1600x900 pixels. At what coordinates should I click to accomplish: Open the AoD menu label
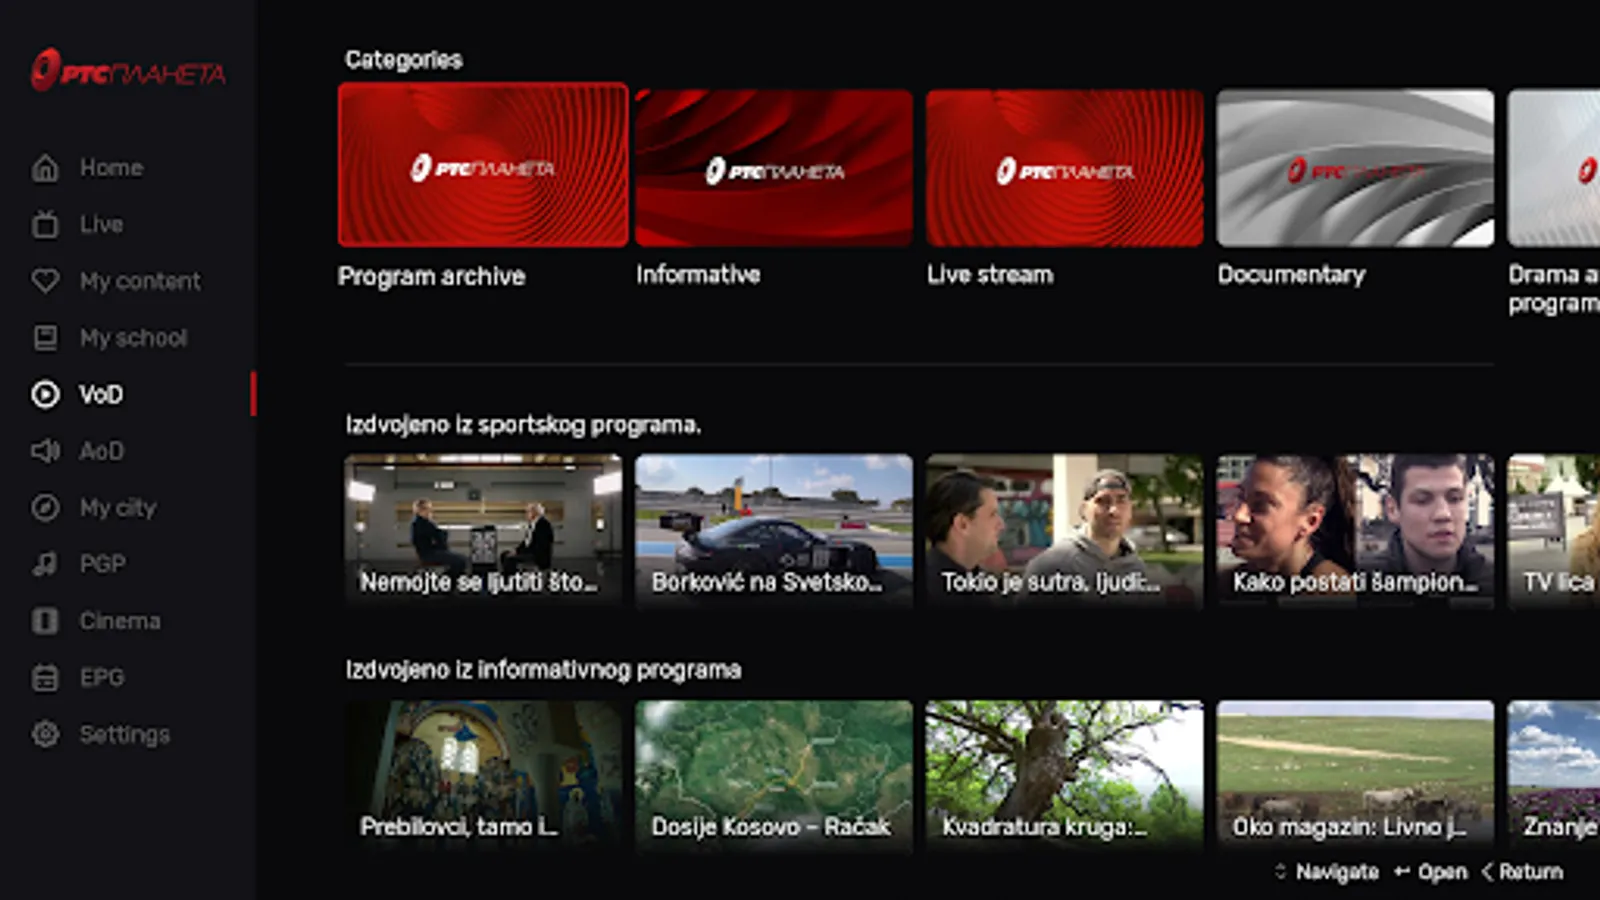point(101,451)
